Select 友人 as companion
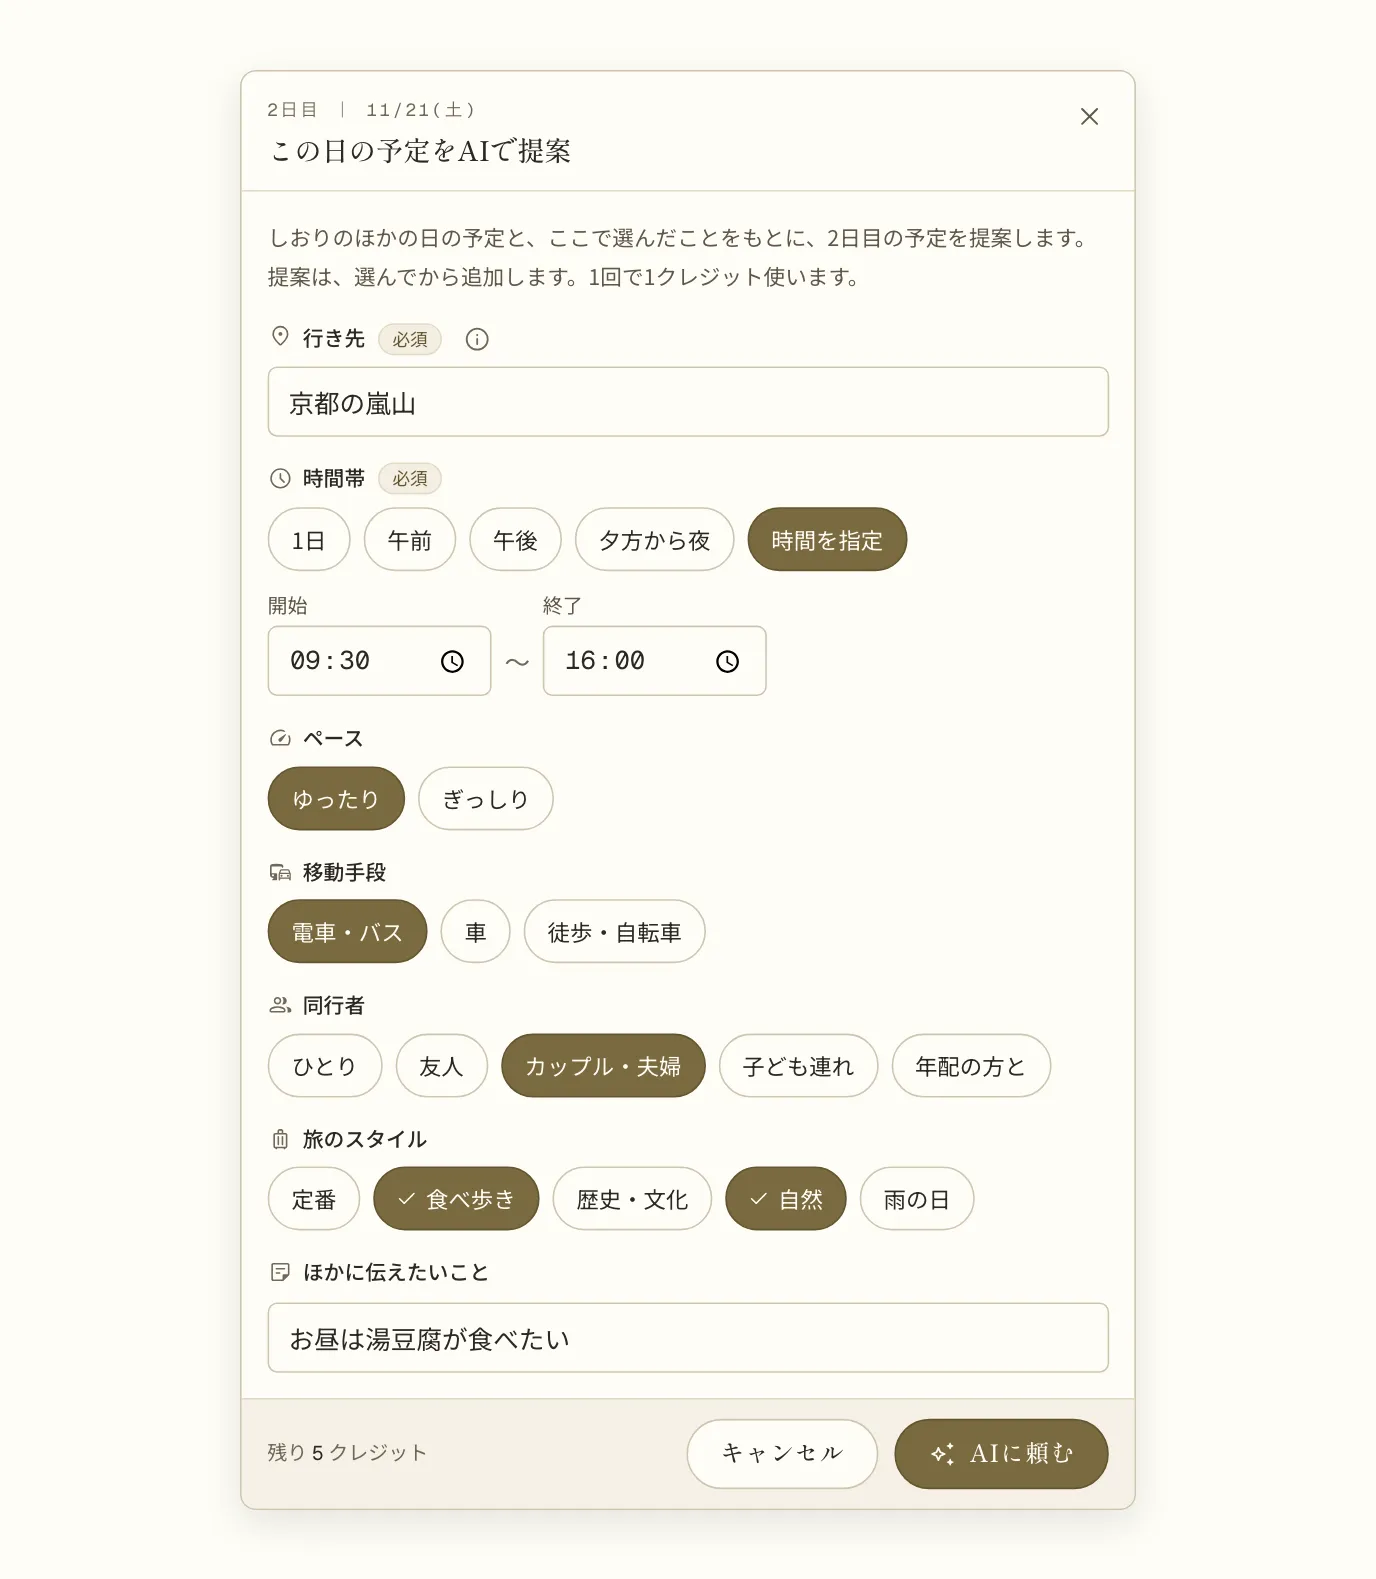 (442, 1066)
